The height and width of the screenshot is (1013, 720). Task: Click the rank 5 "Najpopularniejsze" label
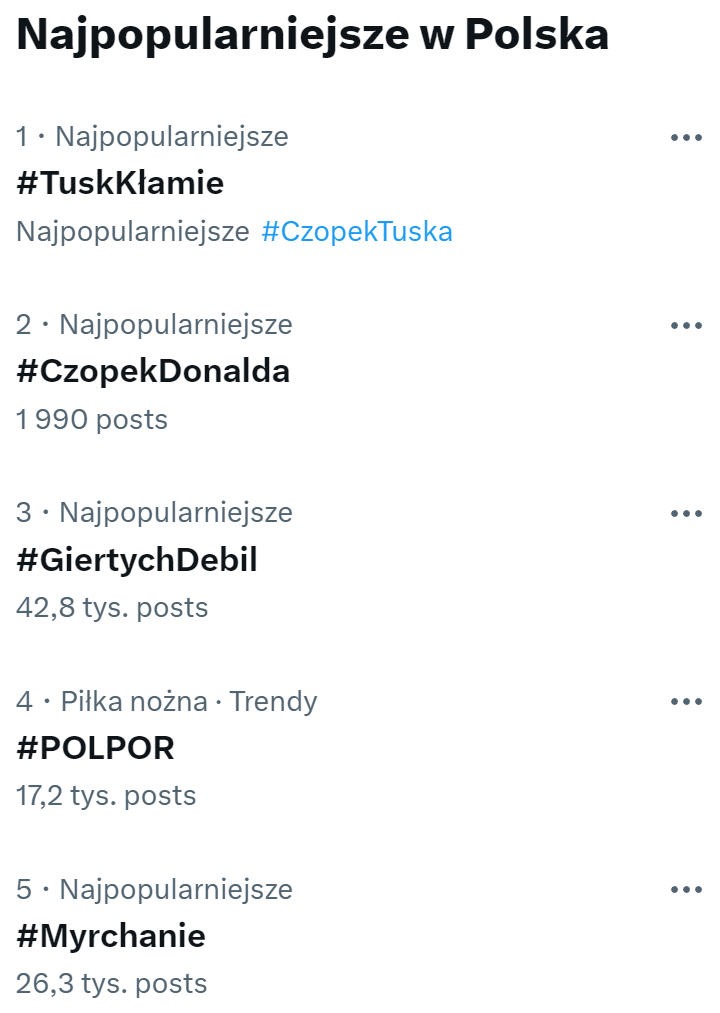pos(176,889)
